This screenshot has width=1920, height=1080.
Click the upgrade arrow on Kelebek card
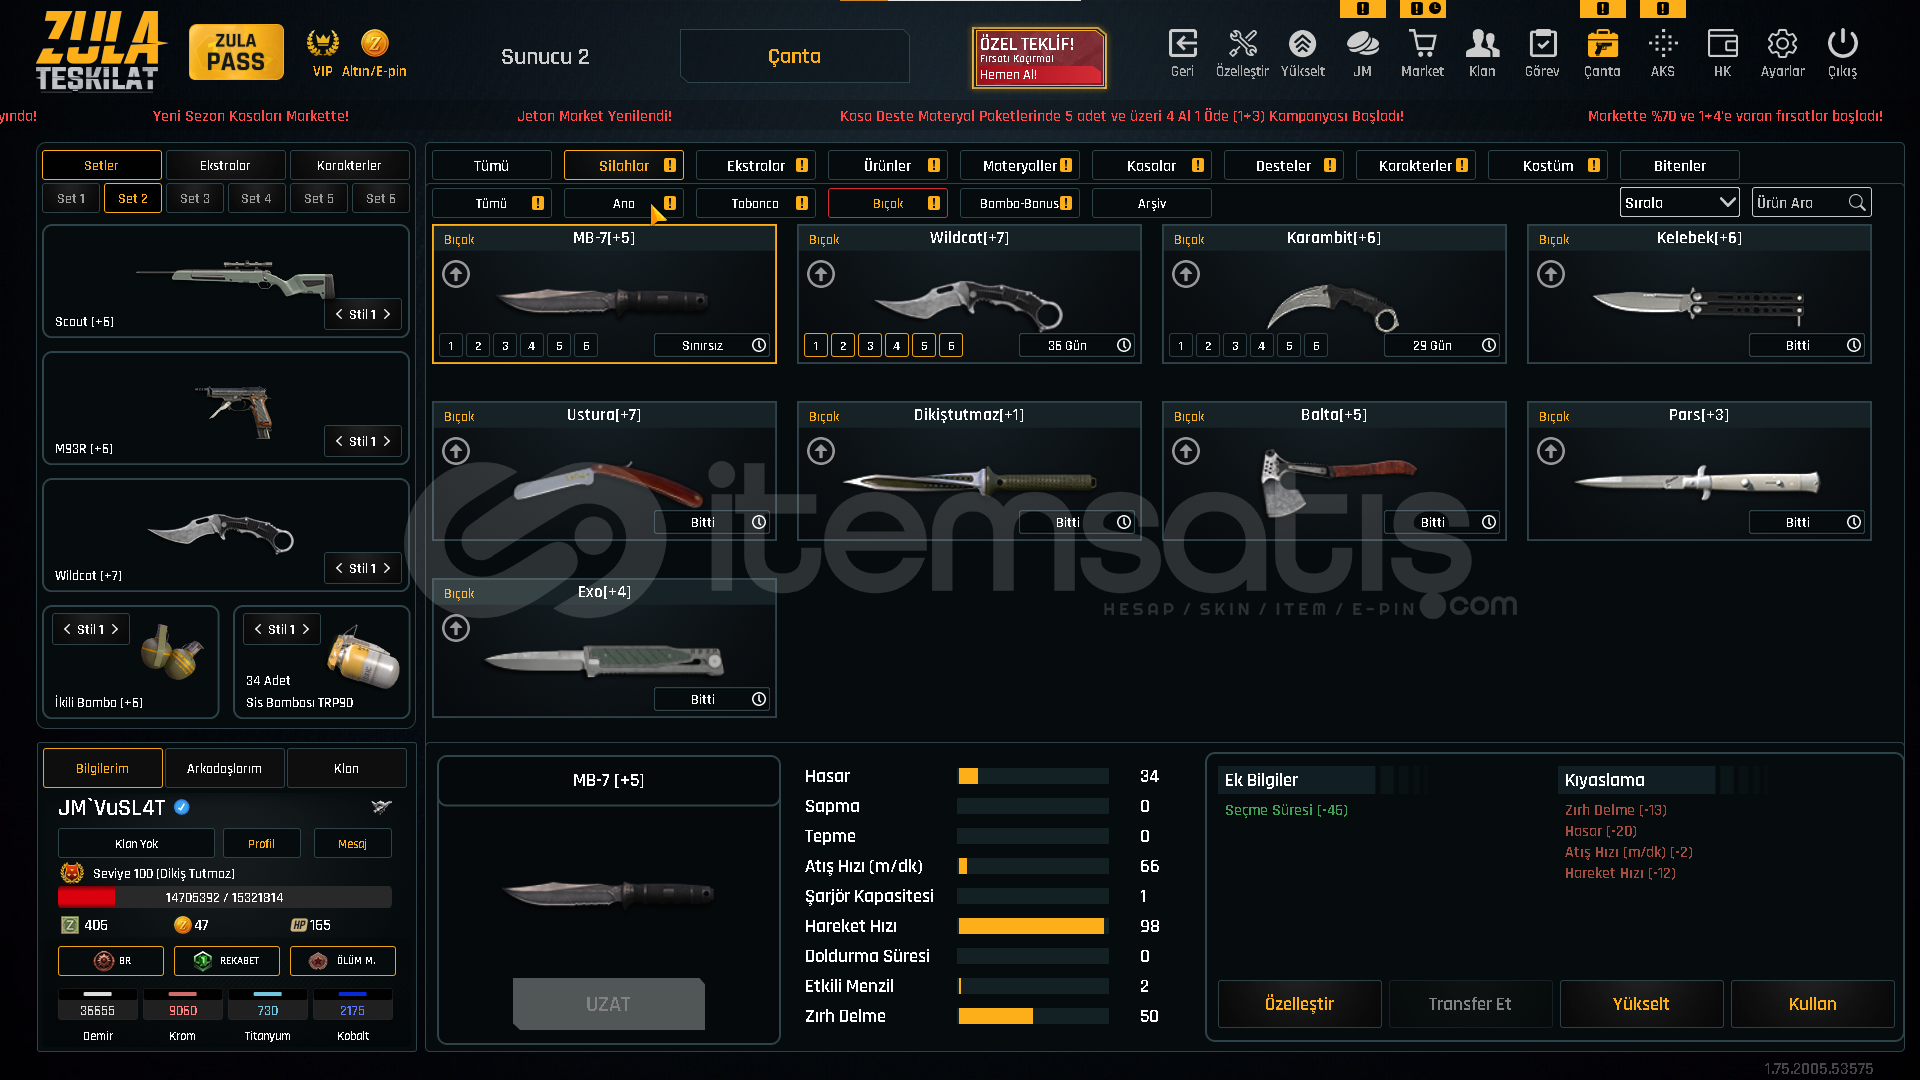(1551, 274)
